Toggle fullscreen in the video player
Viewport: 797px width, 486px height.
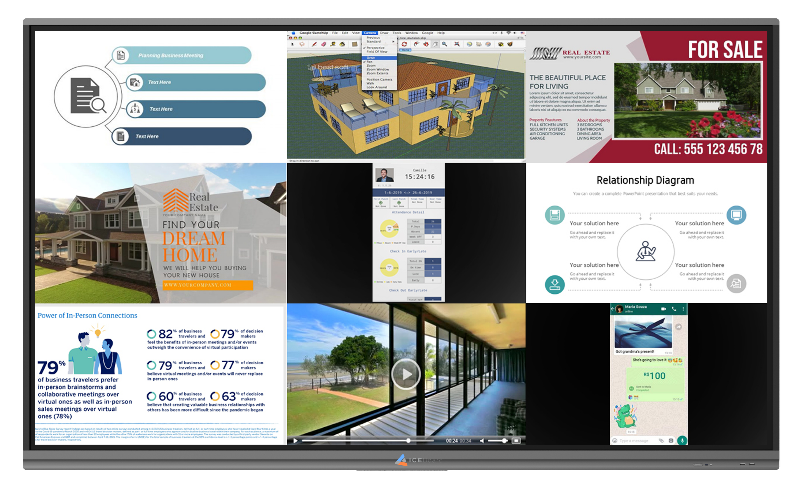516,441
